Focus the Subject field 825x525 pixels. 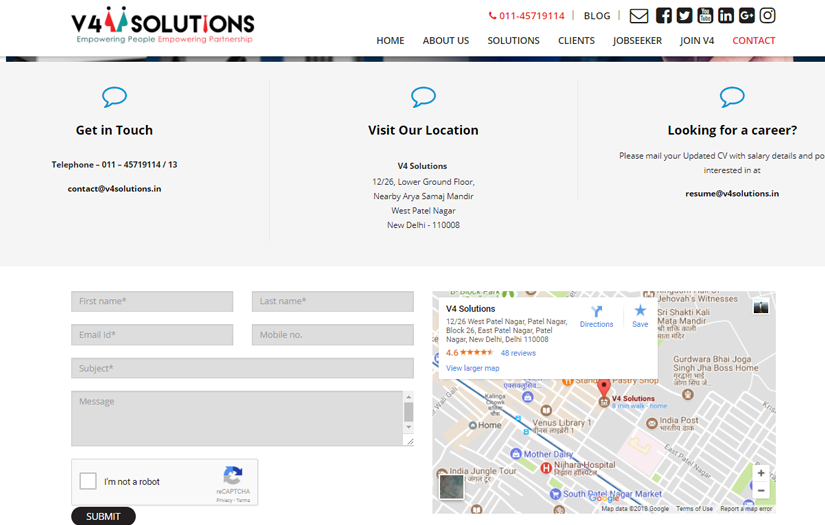click(x=242, y=368)
